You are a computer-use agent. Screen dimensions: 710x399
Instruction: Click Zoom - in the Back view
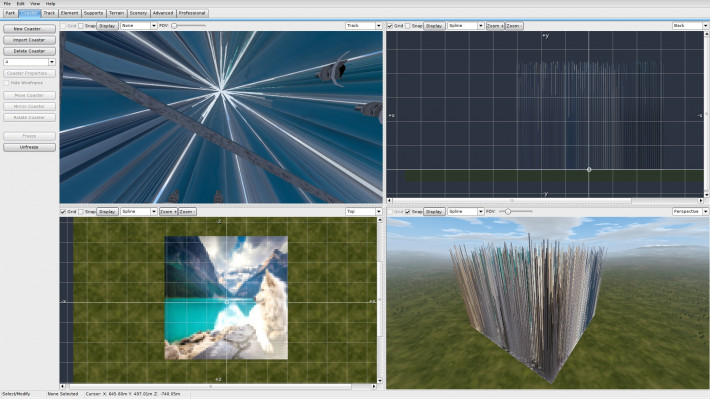point(514,26)
